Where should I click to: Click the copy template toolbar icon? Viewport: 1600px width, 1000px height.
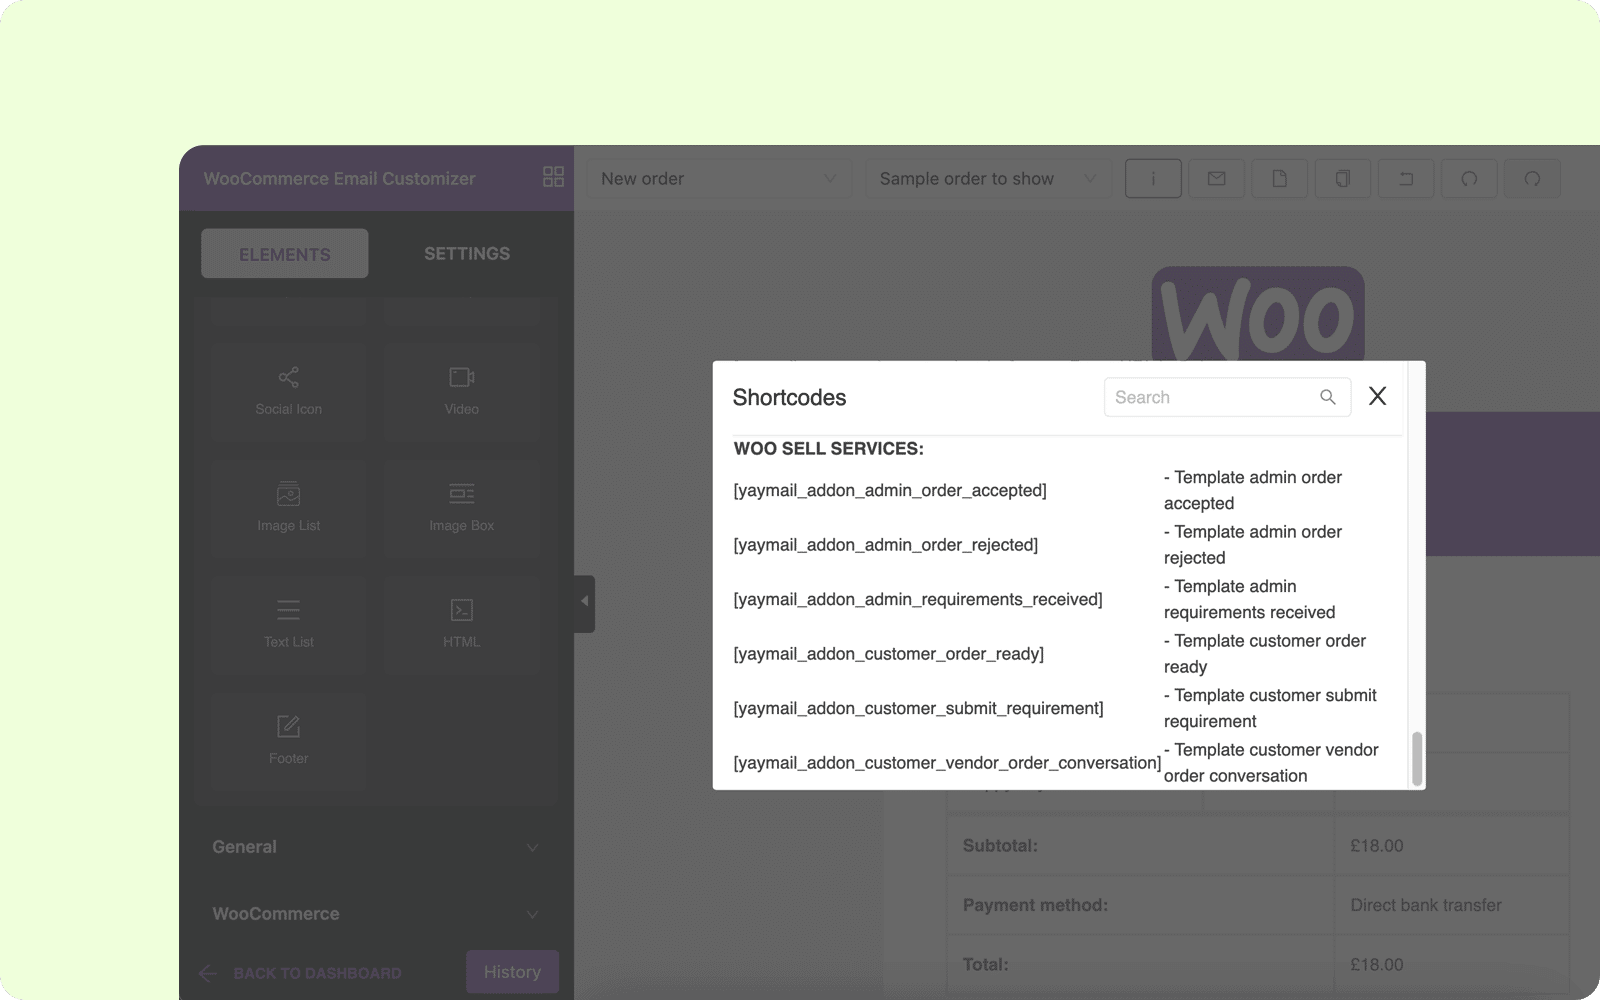(1343, 179)
